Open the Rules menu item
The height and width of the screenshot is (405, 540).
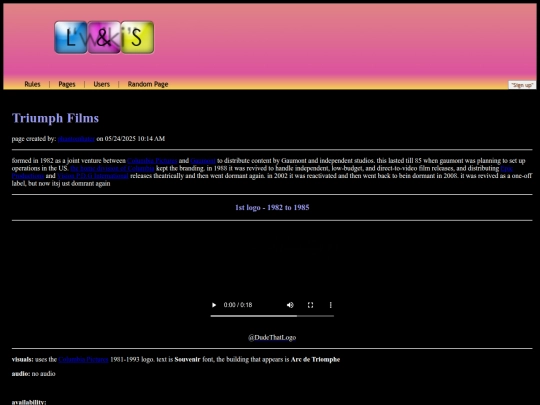click(32, 84)
